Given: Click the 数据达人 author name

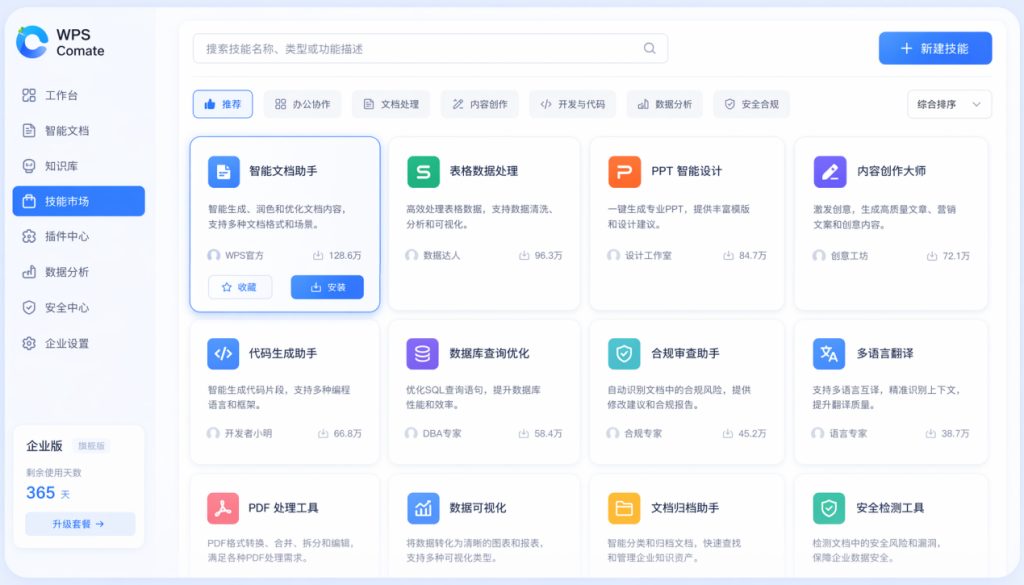Looking at the screenshot, I should point(441,255).
